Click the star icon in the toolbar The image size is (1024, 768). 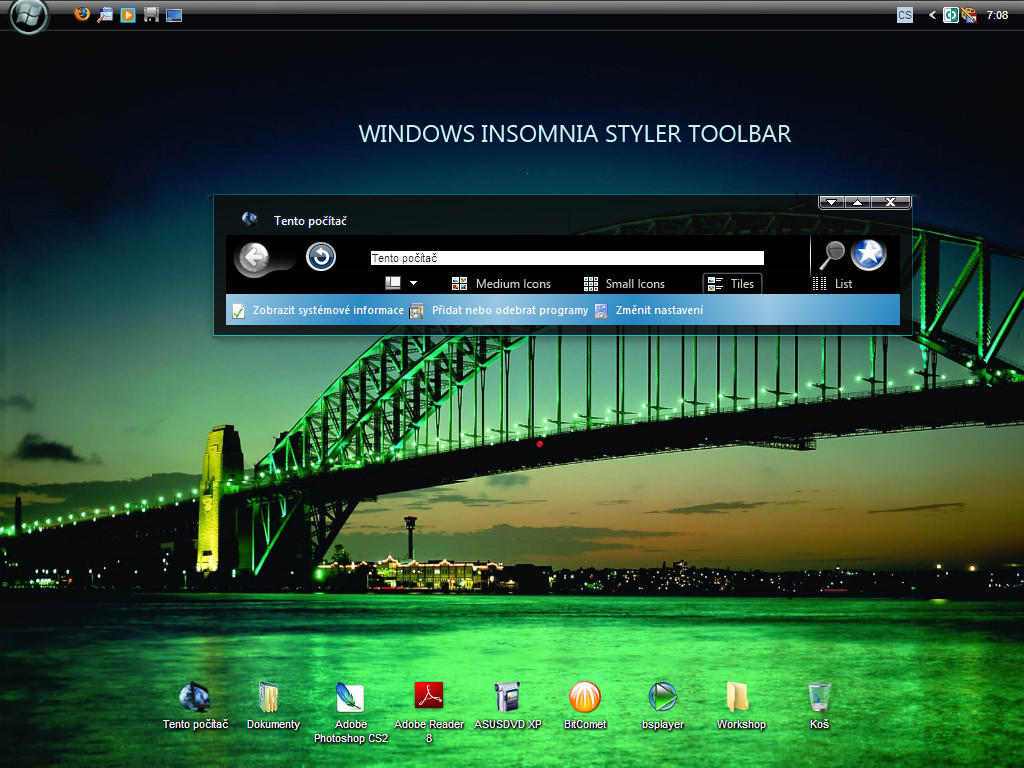869,254
